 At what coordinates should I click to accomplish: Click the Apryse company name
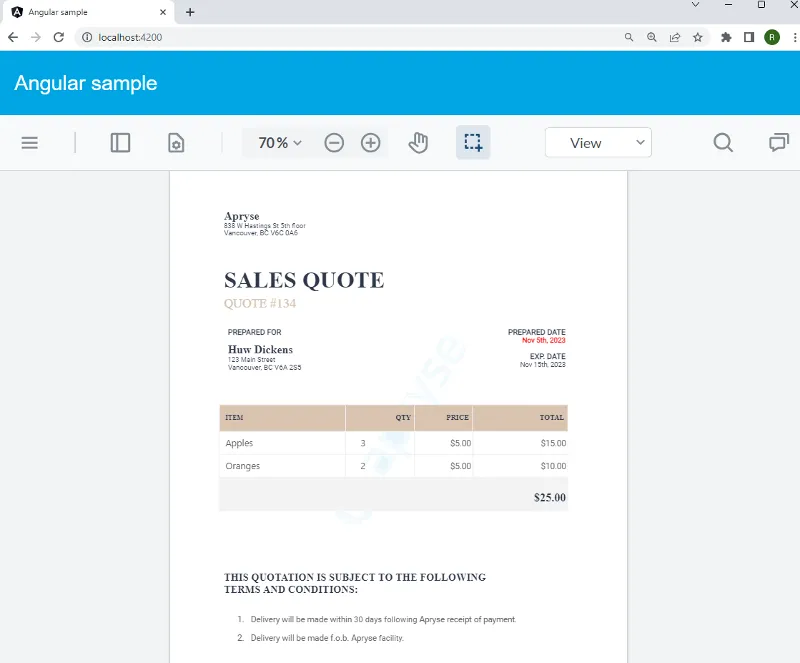[x=241, y=216]
